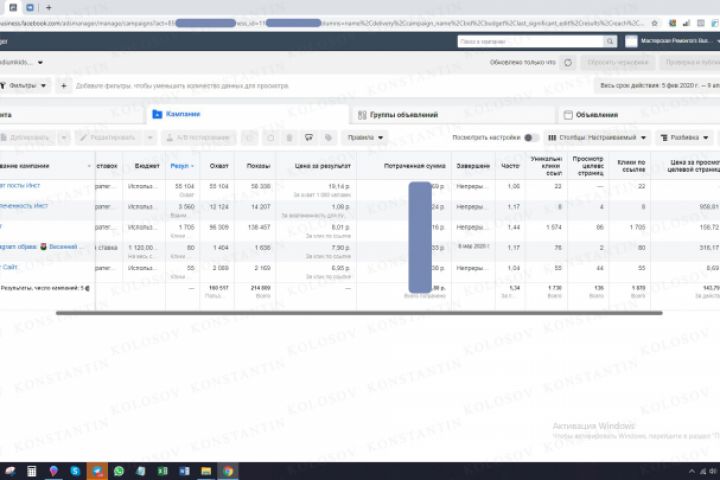Open the orange-highlighted taskbar app
The height and width of the screenshot is (480, 720).
tap(97, 471)
